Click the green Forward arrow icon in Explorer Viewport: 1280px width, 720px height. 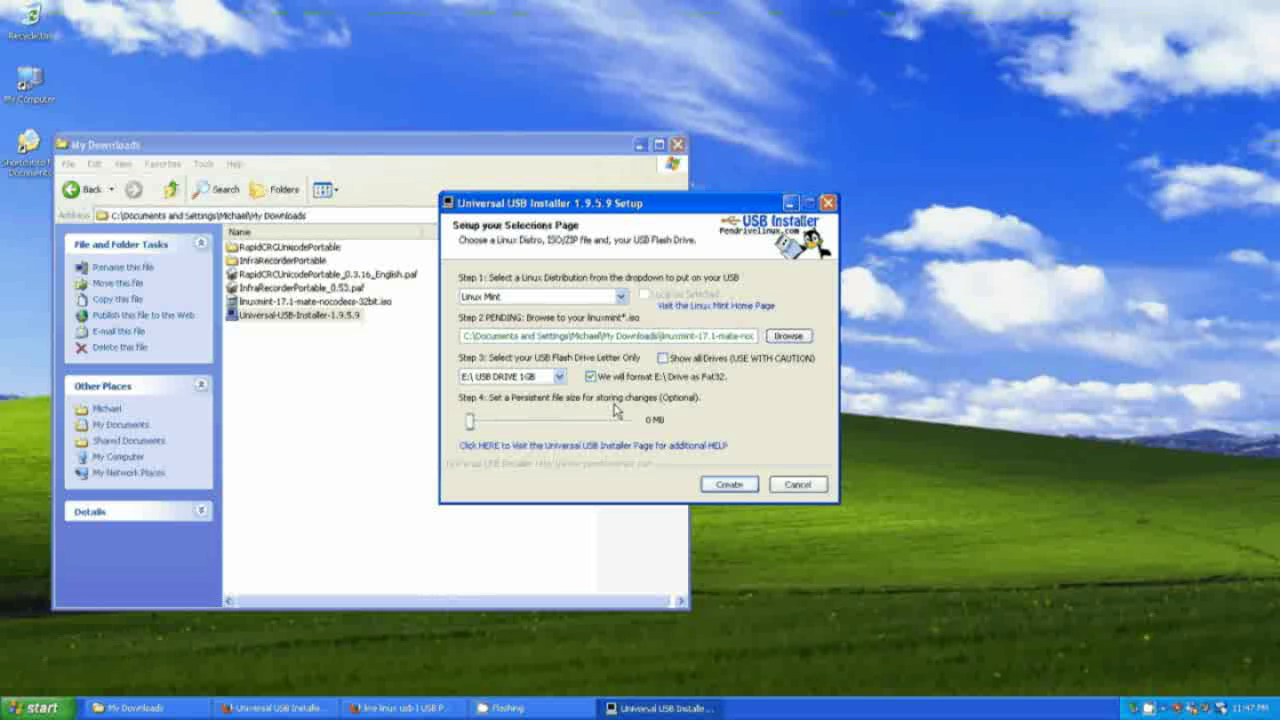pyautogui.click(x=134, y=190)
